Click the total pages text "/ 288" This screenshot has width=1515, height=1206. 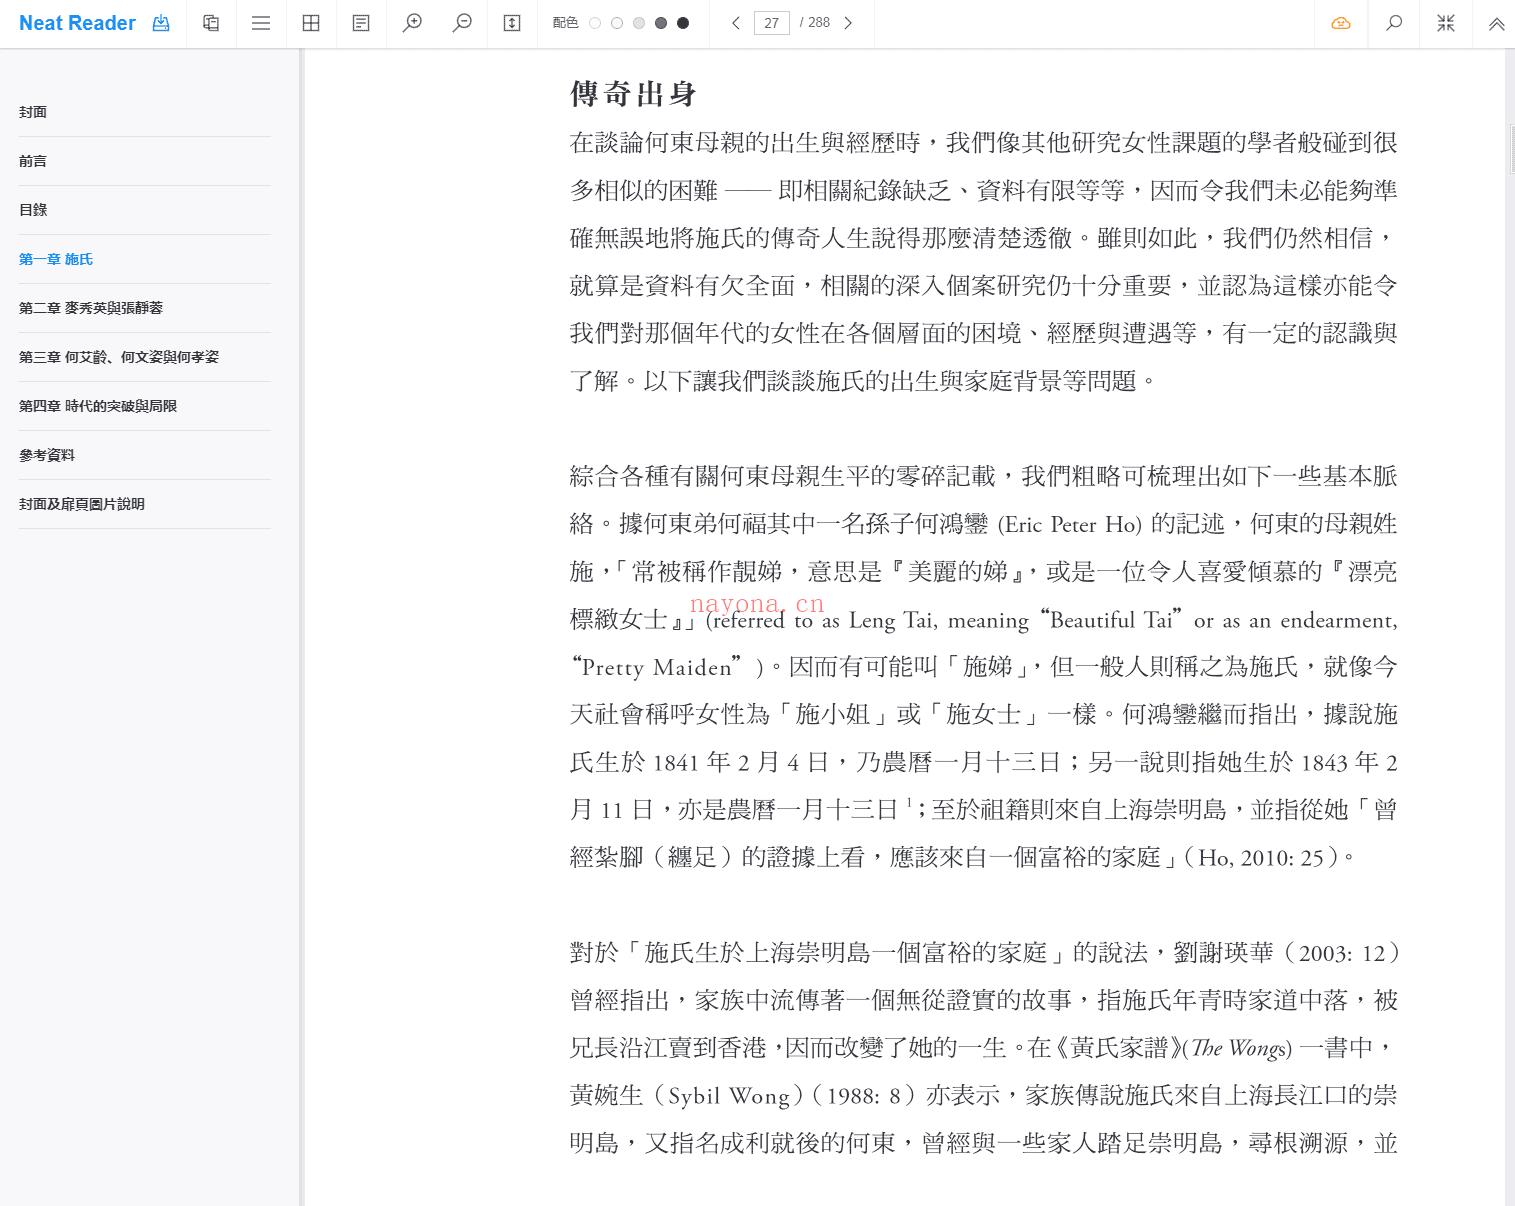click(815, 23)
